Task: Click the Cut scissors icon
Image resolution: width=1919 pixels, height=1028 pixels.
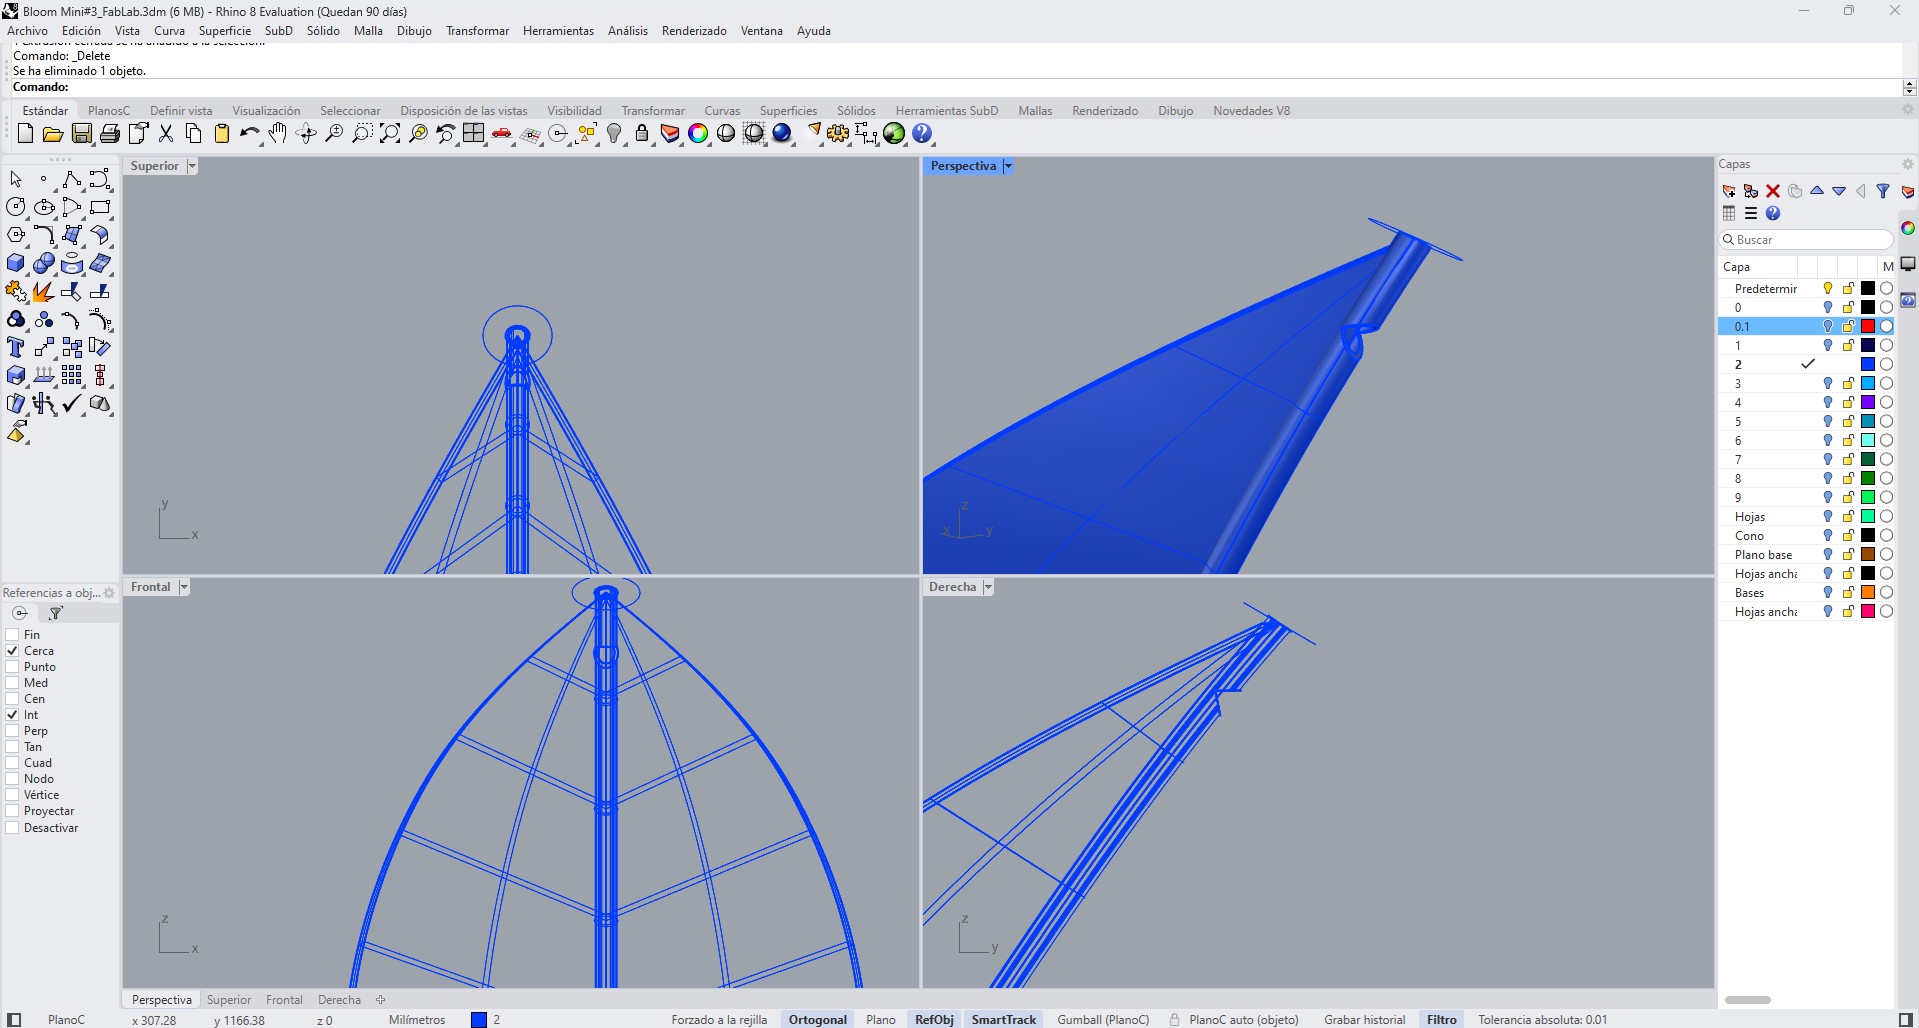Action: click(166, 133)
